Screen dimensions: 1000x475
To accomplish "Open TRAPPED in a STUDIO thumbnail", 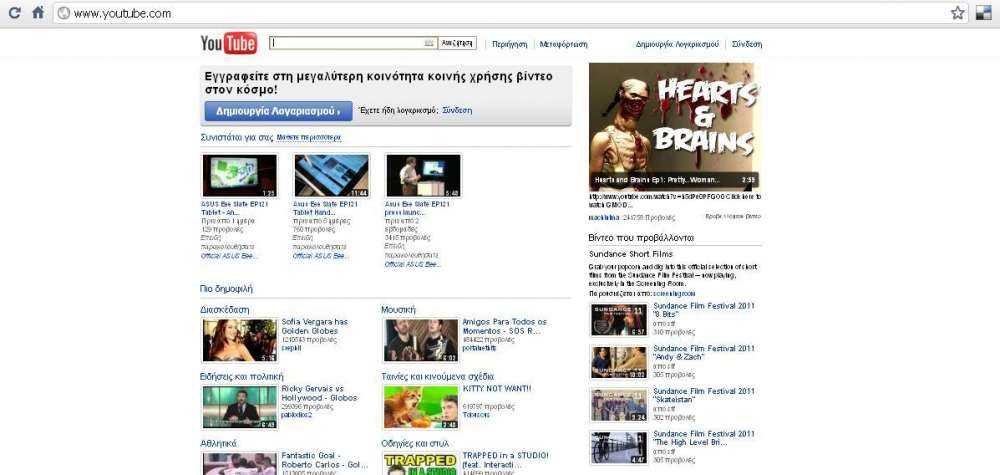I will tap(421, 464).
